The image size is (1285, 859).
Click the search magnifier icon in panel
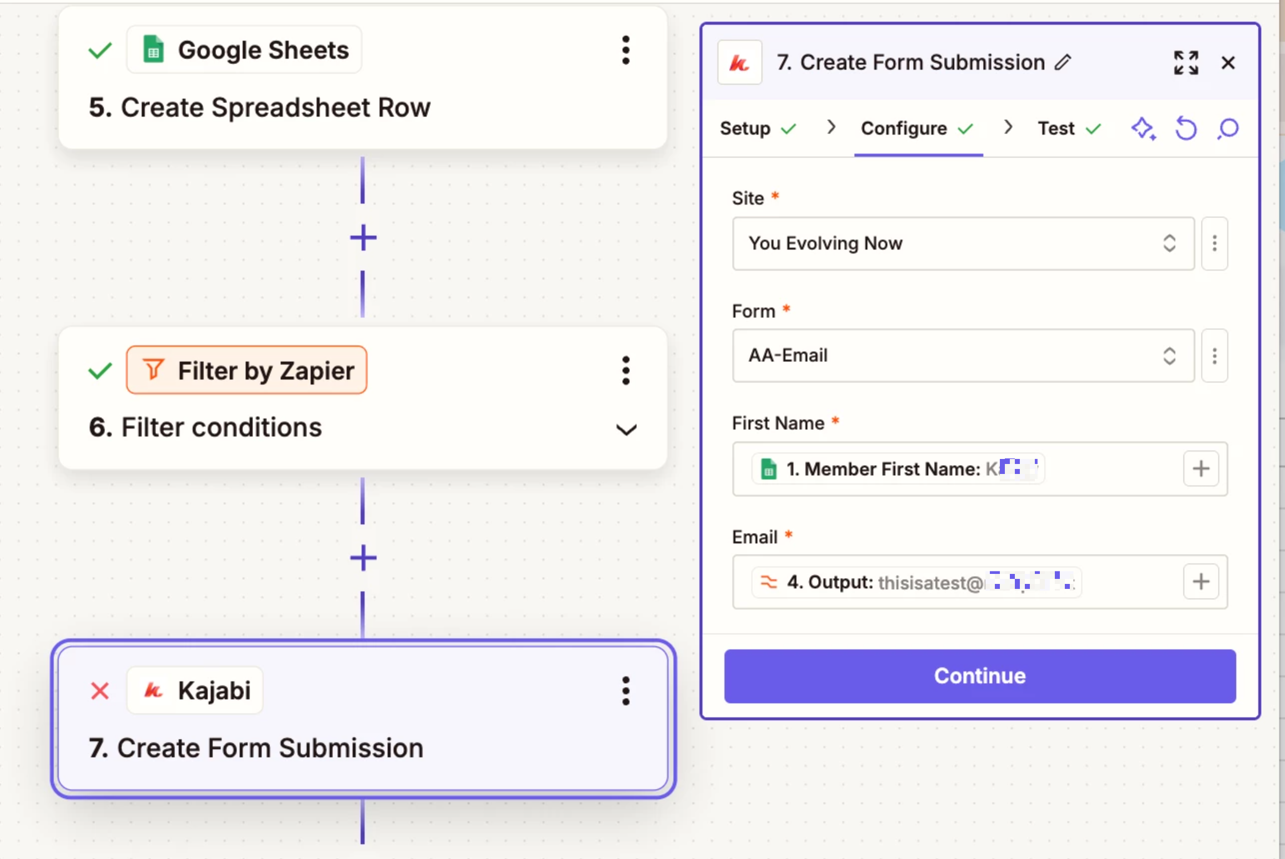coord(1228,128)
